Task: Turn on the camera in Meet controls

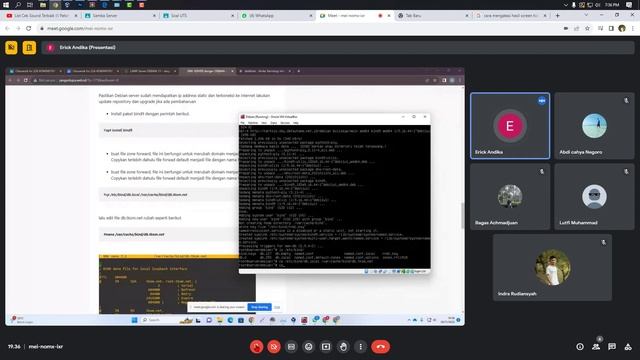Action: (274, 347)
